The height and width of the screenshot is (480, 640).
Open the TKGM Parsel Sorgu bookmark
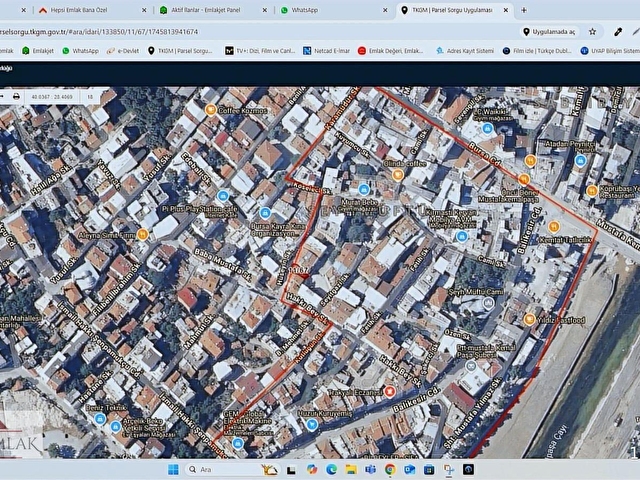coord(180,51)
